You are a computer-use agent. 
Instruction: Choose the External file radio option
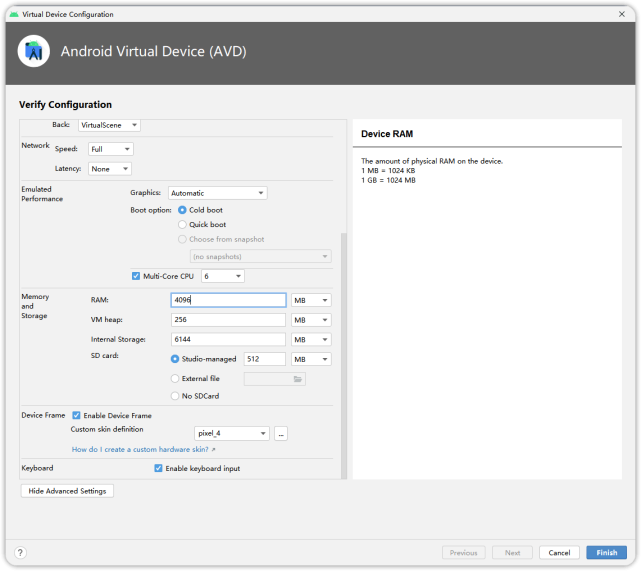pos(175,379)
